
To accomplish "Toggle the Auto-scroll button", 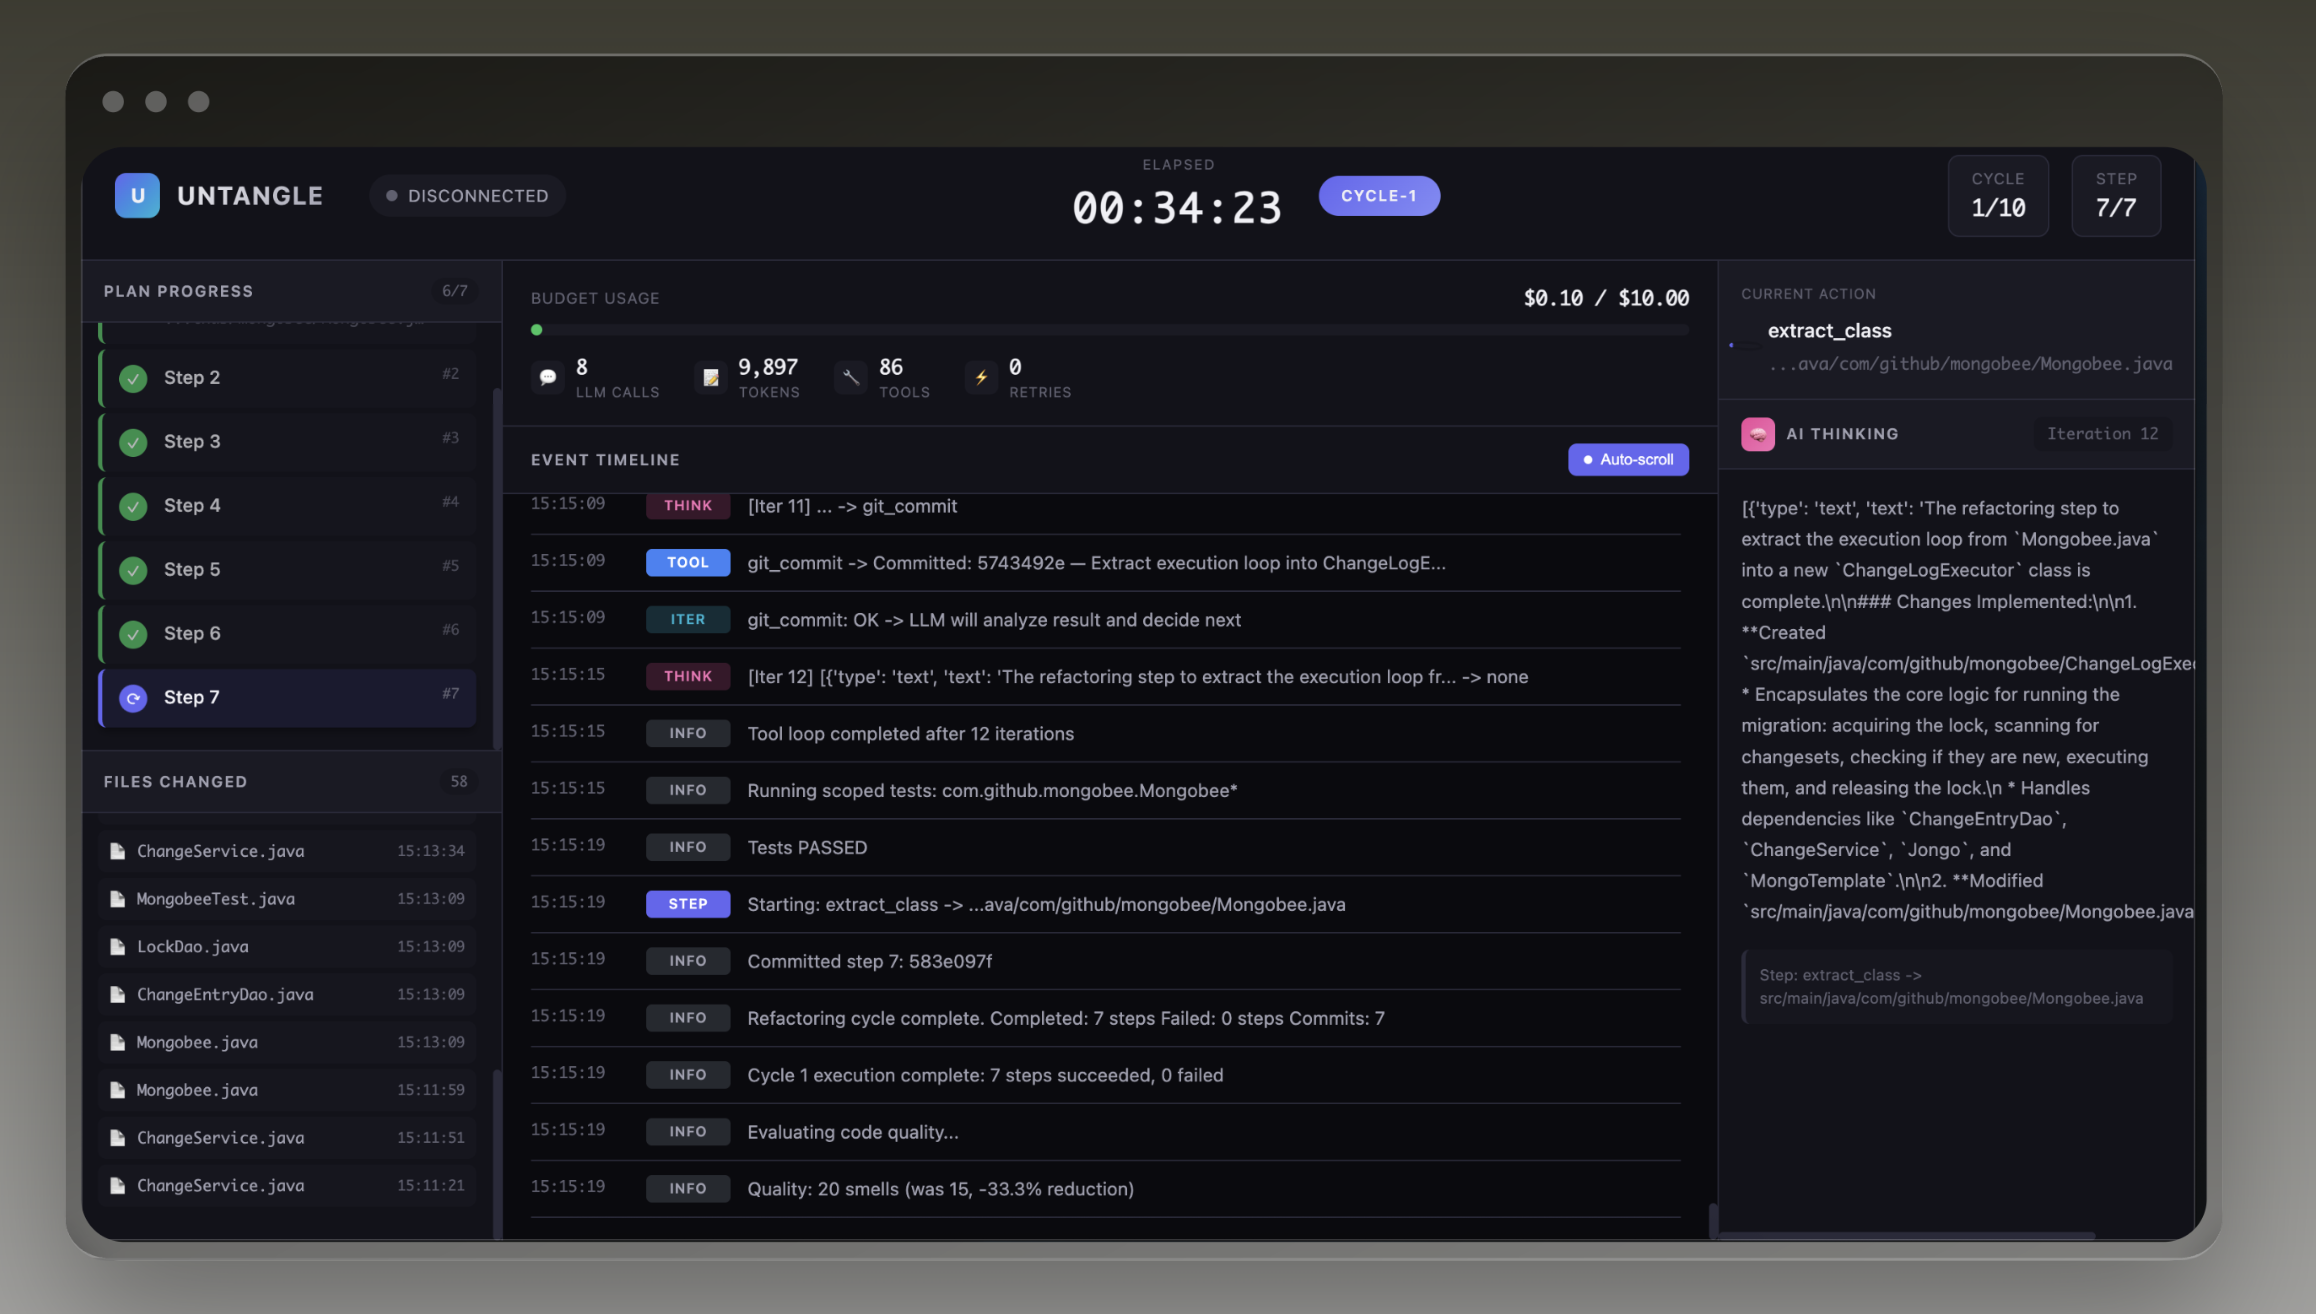I will pos(1627,460).
